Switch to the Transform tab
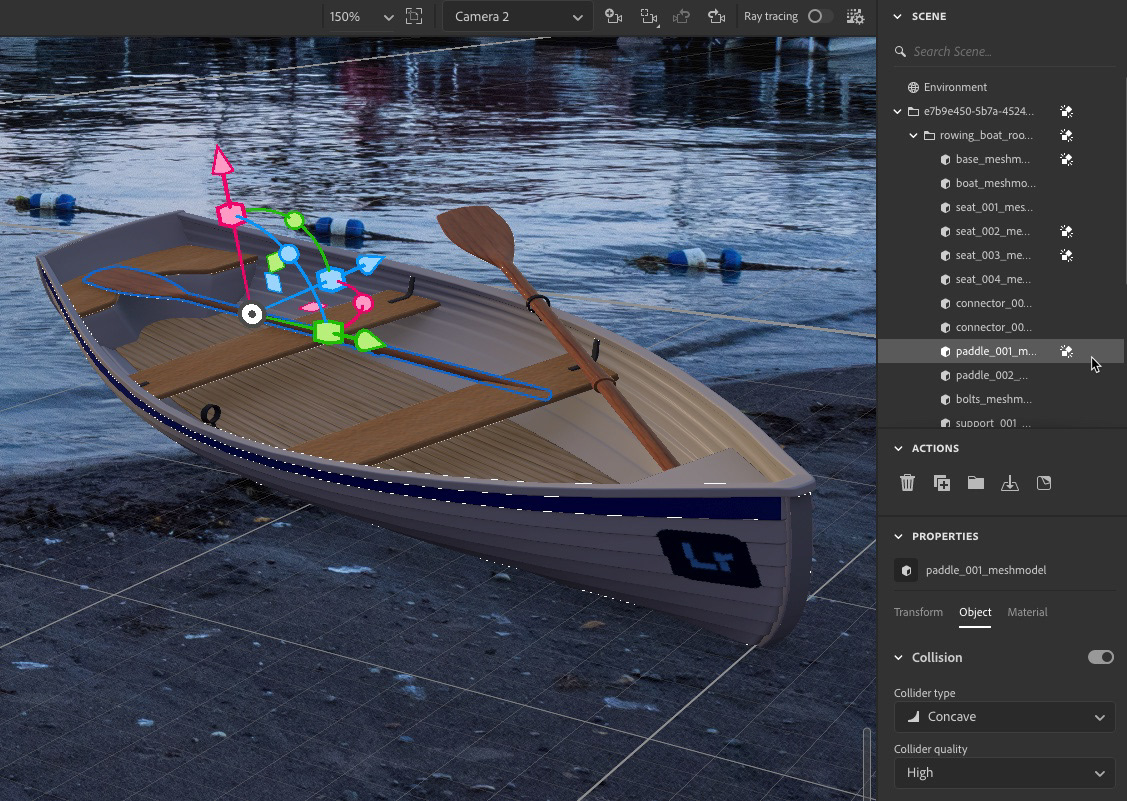1127x801 pixels. (918, 612)
